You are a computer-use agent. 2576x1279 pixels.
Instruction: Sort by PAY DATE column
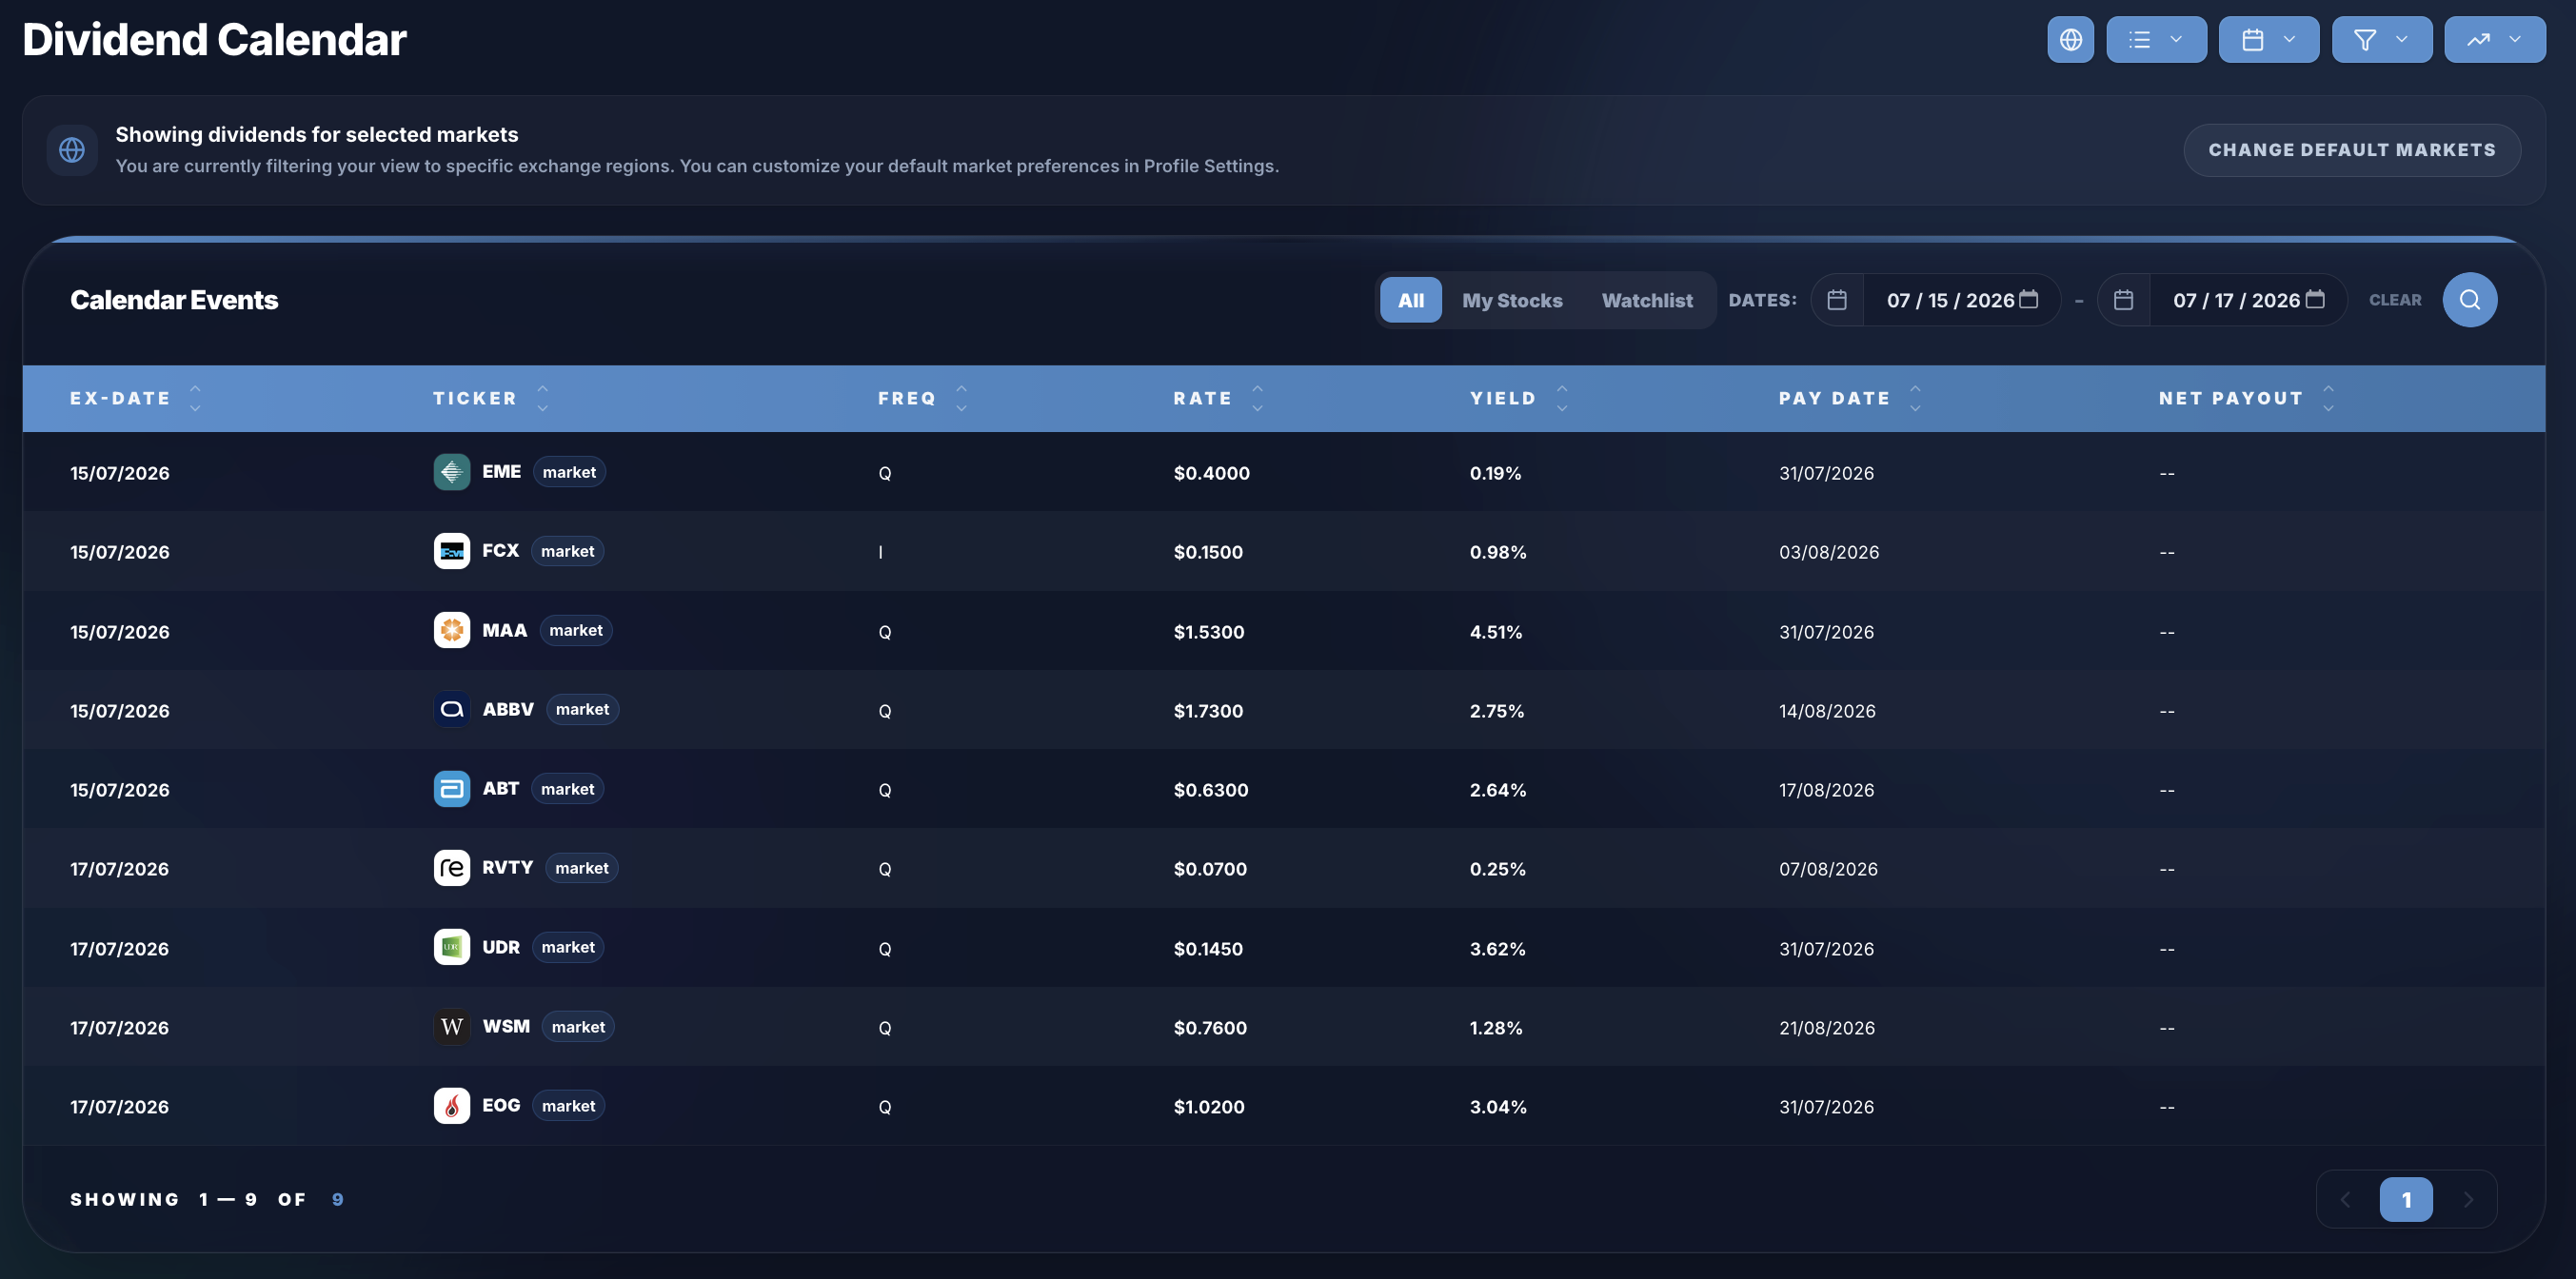[x=1850, y=398]
